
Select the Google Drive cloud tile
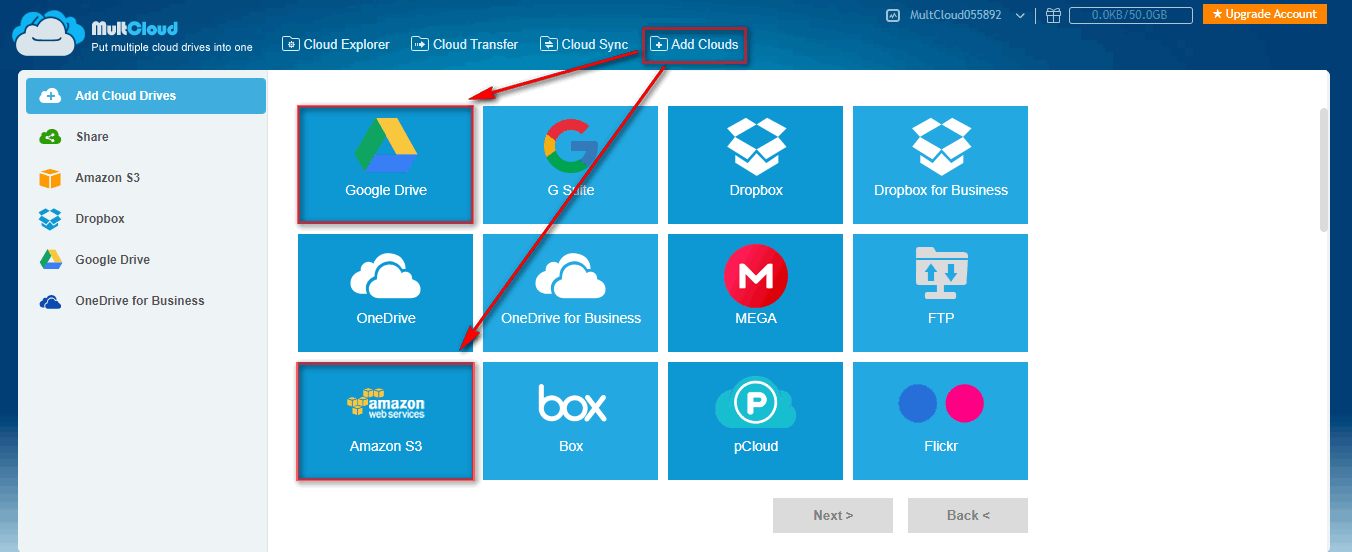pyautogui.click(x=385, y=165)
